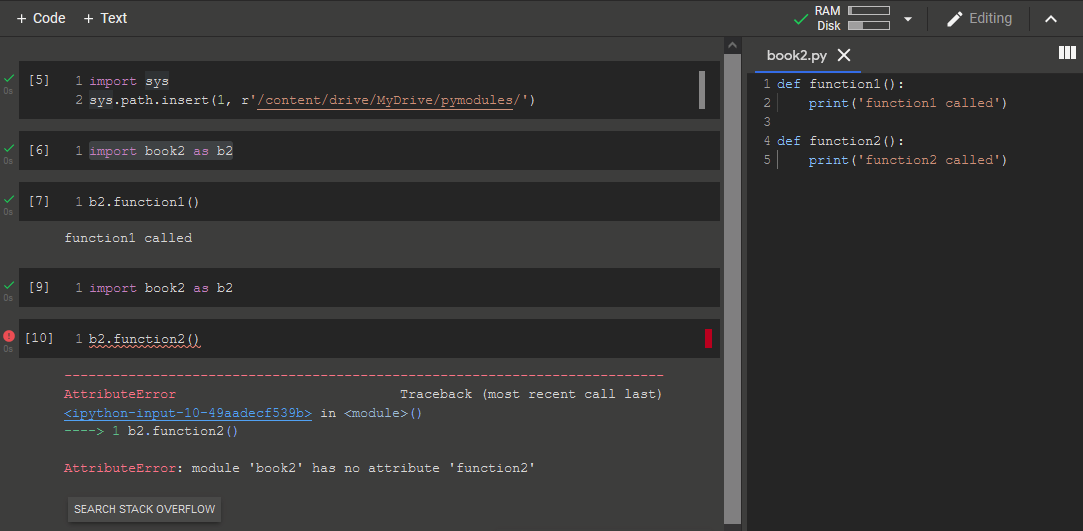This screenshot has width=1083, height=531.
Task: Add a new Code cell
Action: [x=41, y=19]
